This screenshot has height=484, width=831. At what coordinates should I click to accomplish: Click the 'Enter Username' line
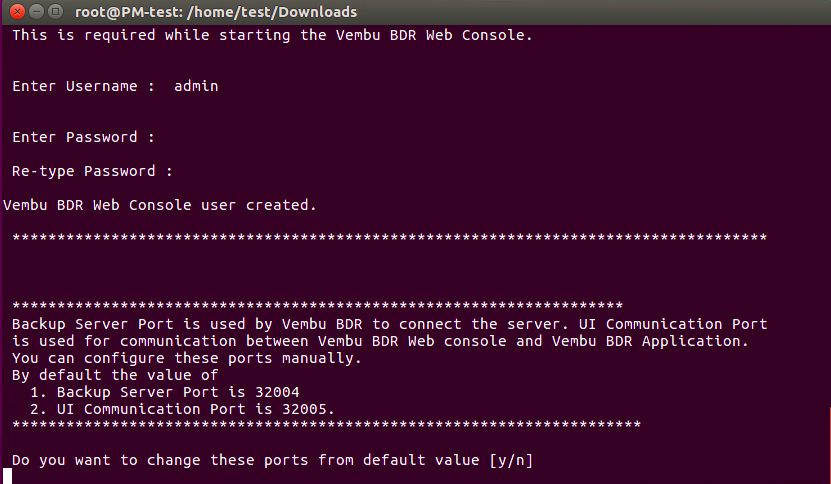click(x=115, y=86)
